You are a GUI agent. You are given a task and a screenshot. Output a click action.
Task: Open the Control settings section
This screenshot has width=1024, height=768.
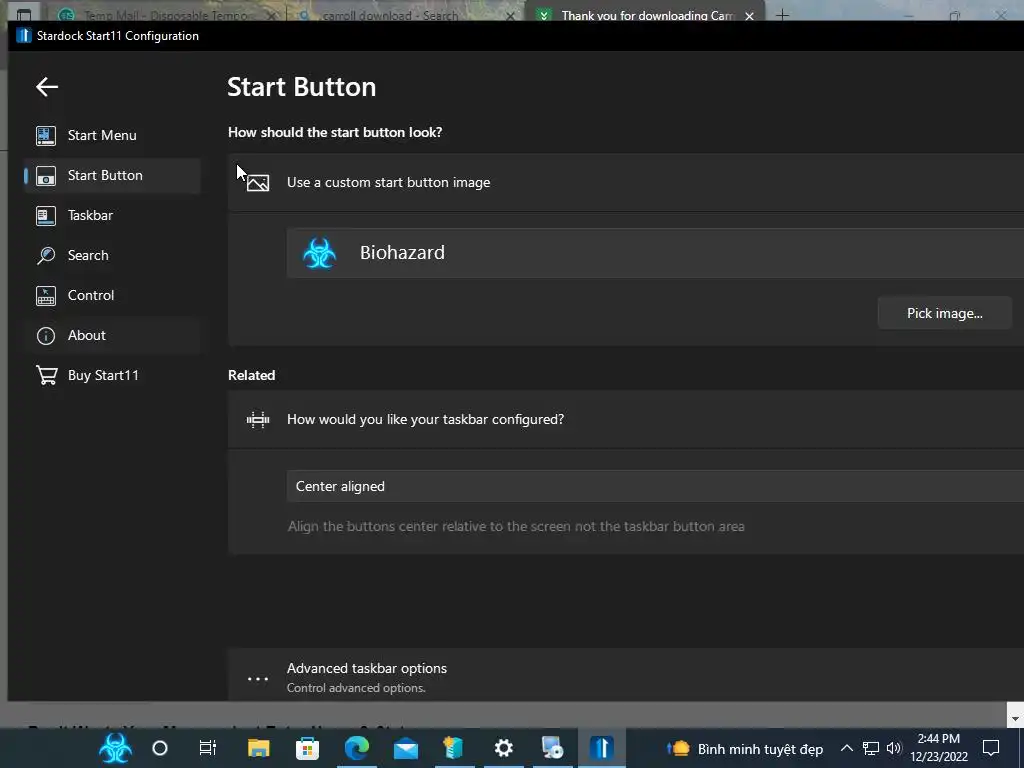[x=112, y=295]
